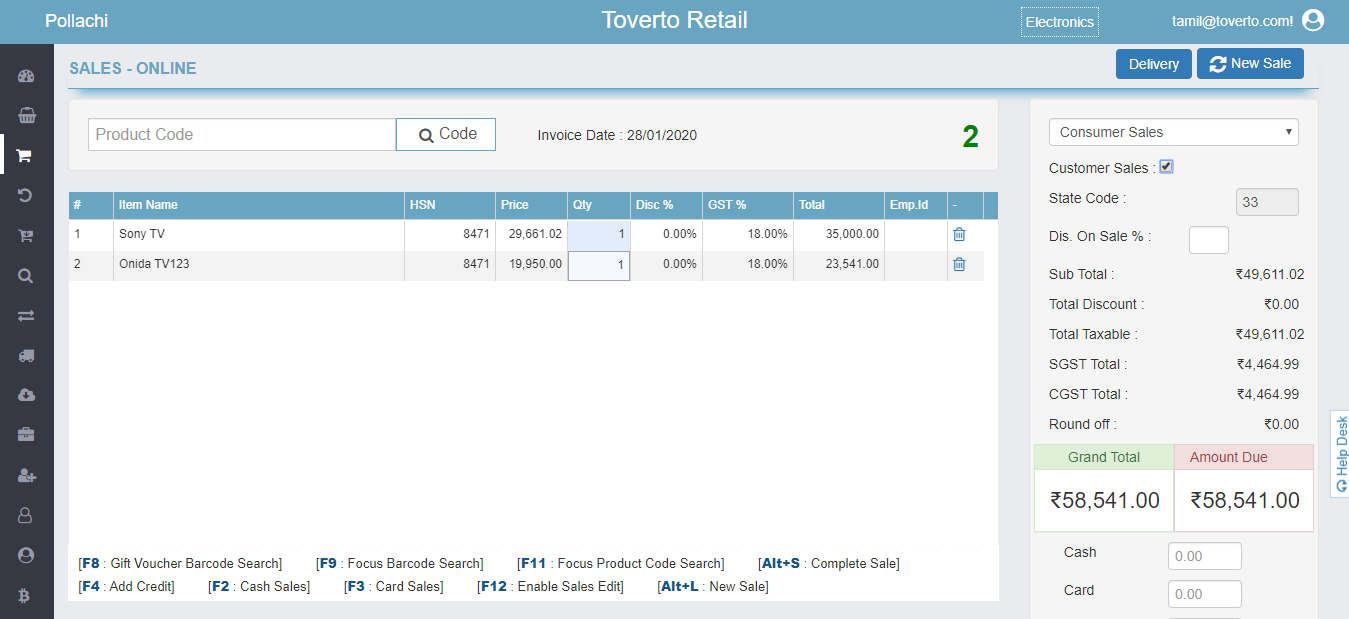Open the briefcase icon in sidebar
This screenshot has width=1349, height=619.
tap(26, 435)
